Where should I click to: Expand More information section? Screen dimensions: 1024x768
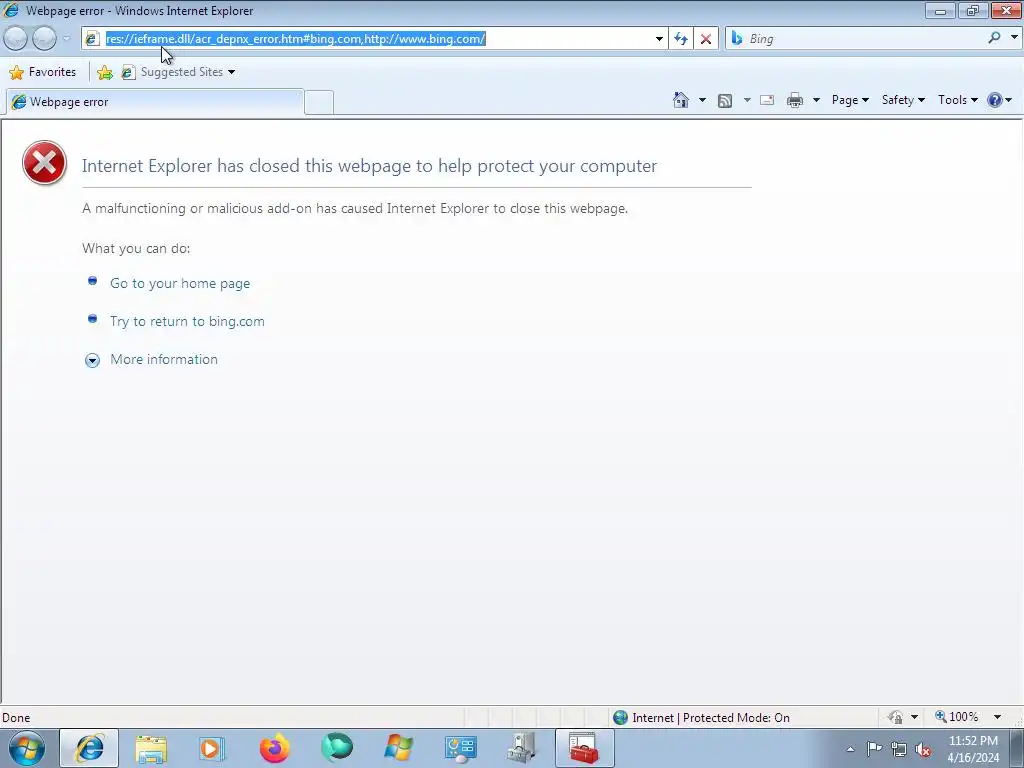(x=164, y=359)
